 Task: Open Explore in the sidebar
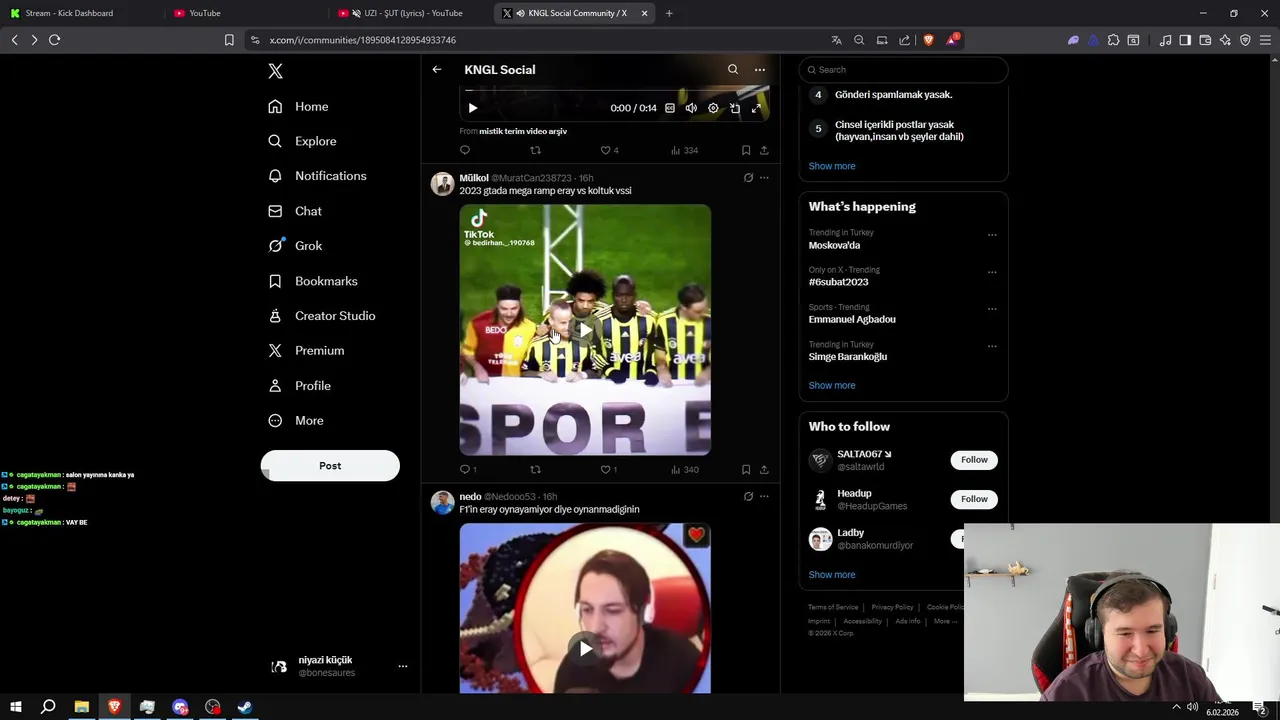302,141
